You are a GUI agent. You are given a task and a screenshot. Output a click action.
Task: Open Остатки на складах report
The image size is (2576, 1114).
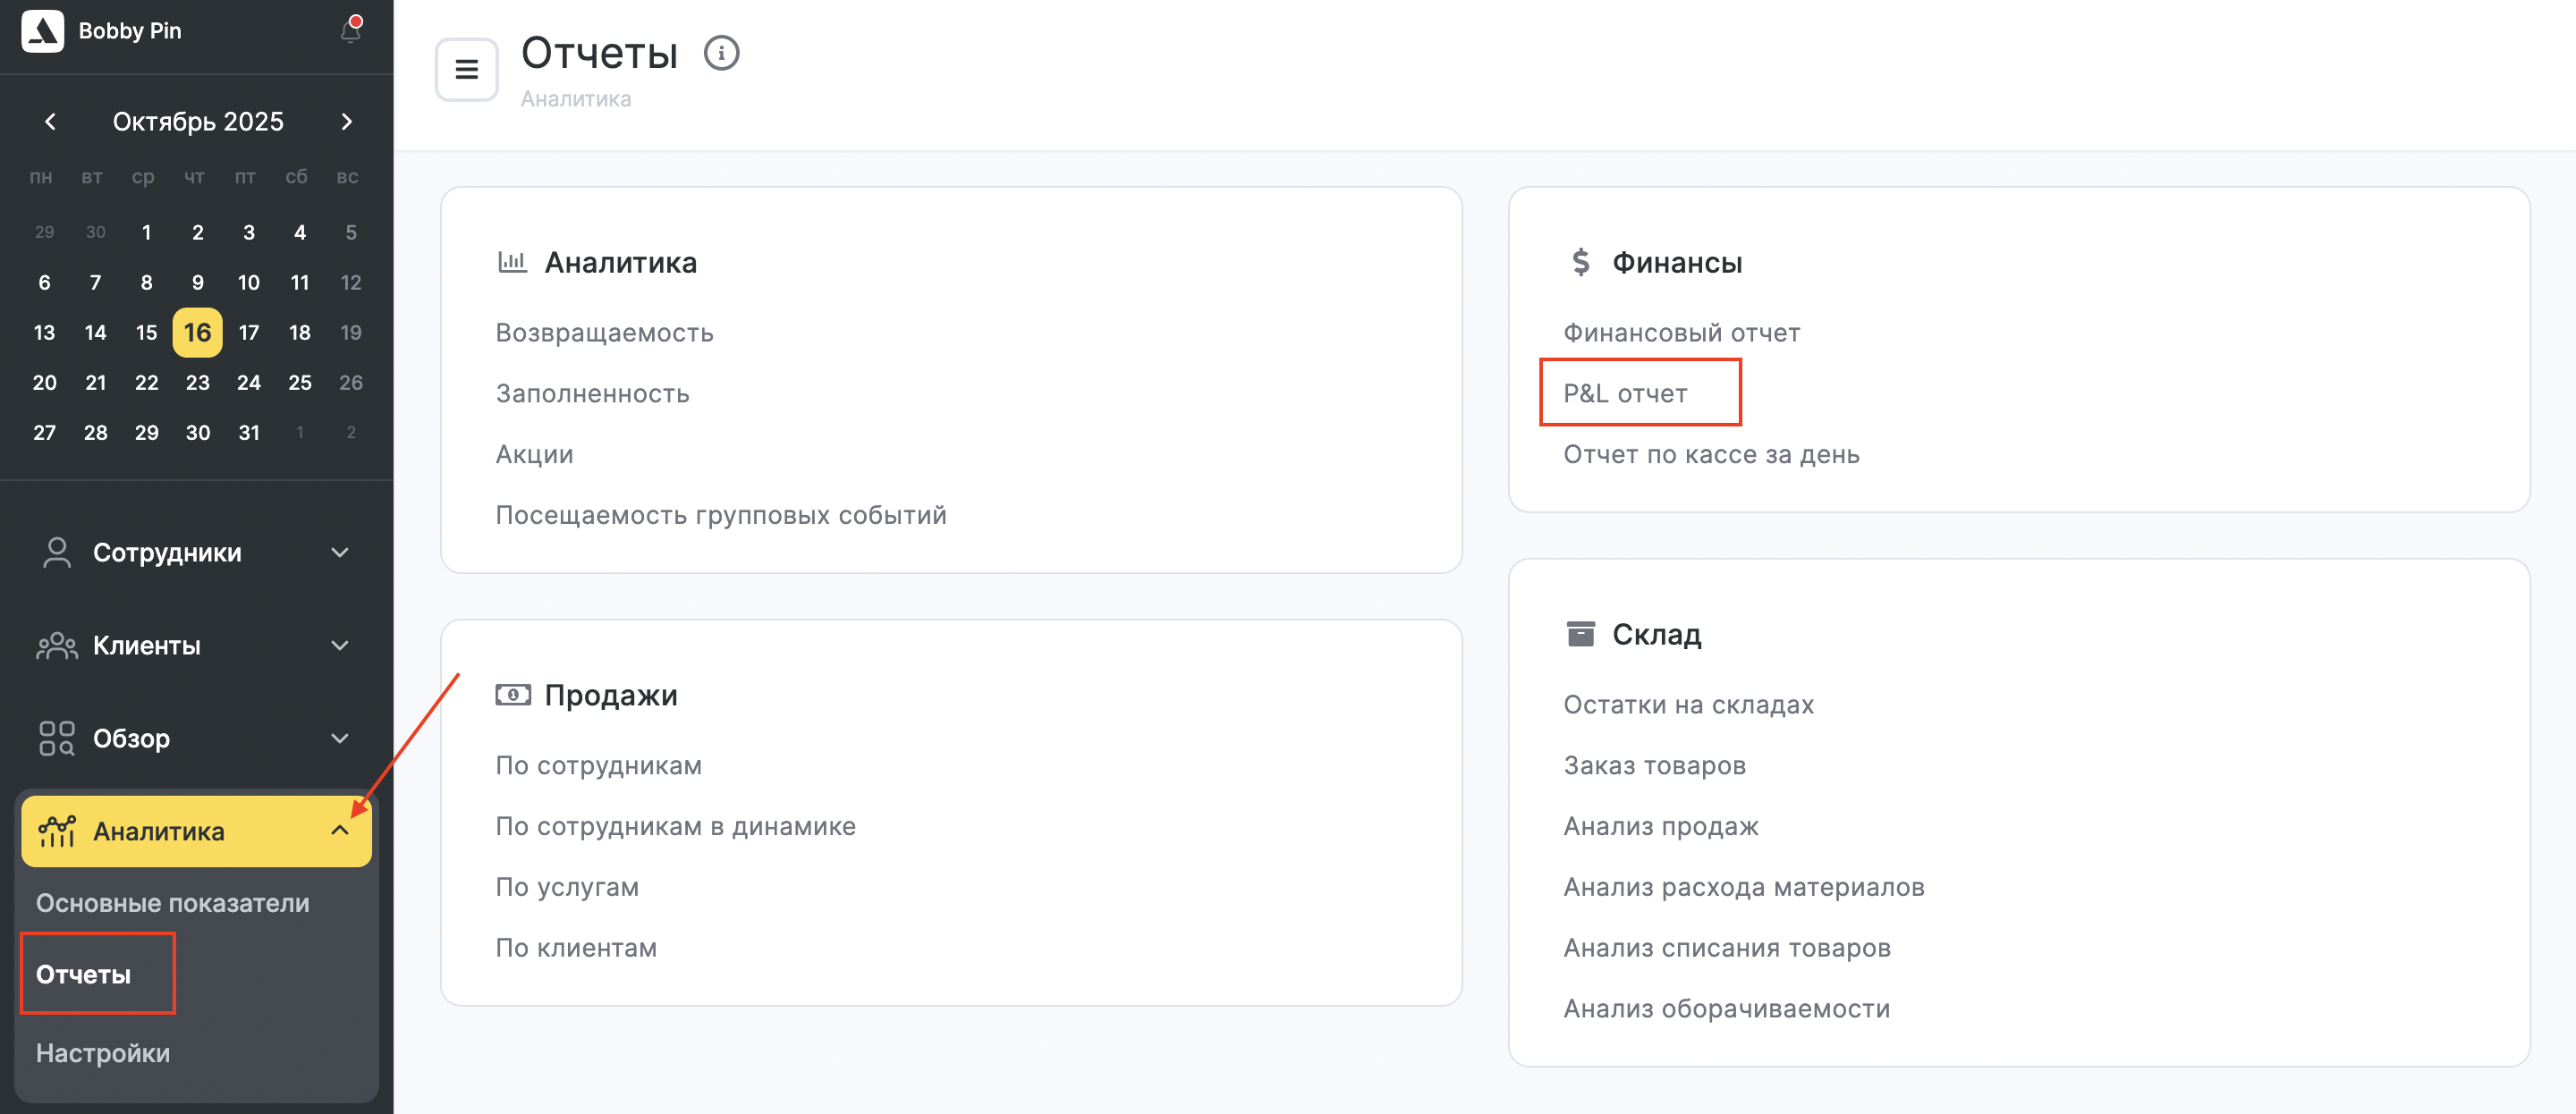(1688, 705)
